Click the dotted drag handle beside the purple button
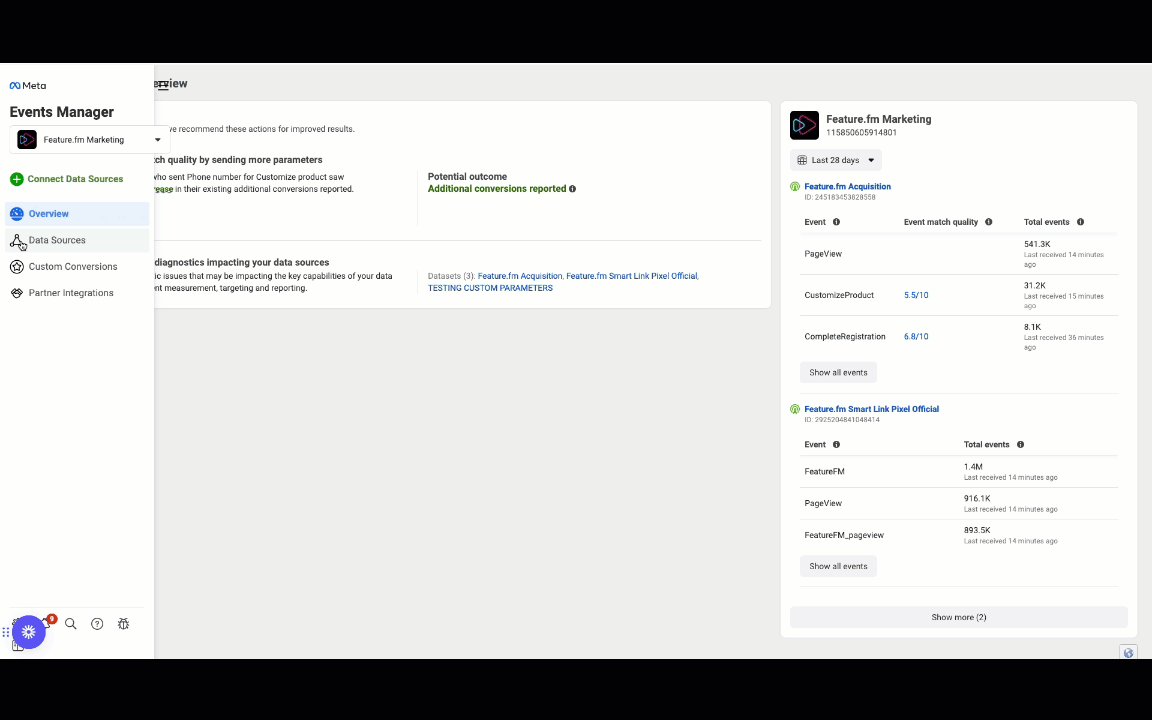The height and width of the screenshot is (720, 1152). (x=6, y=632)
